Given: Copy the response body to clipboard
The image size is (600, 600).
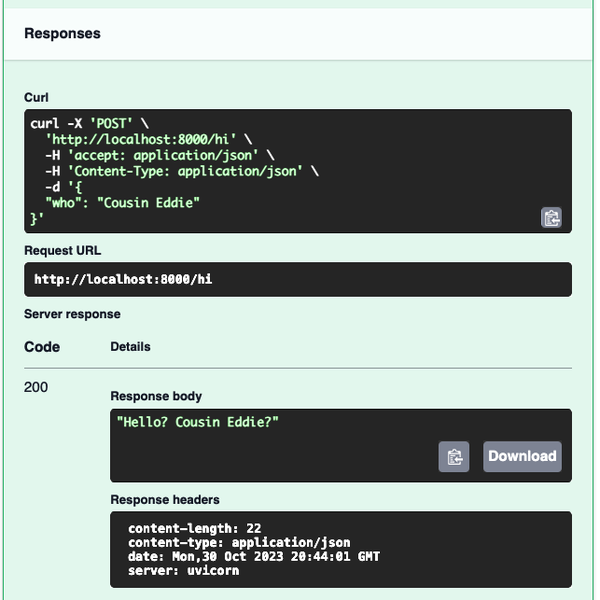Looking at the screenshot, I should [x=454, y=456].
